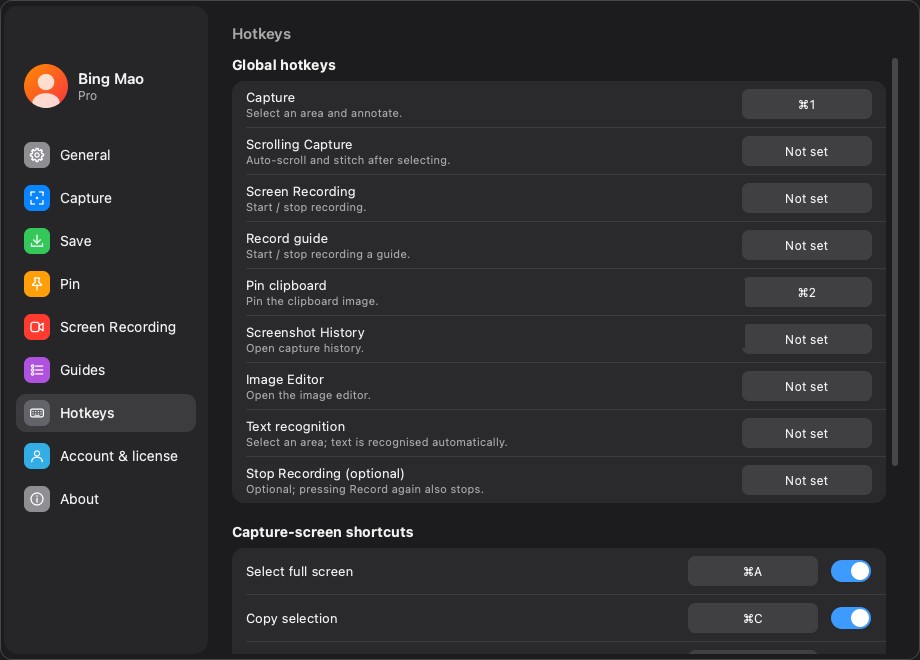
Task: Click the 'Global hotkeys' heading
Action: click(x=283, y=65)
